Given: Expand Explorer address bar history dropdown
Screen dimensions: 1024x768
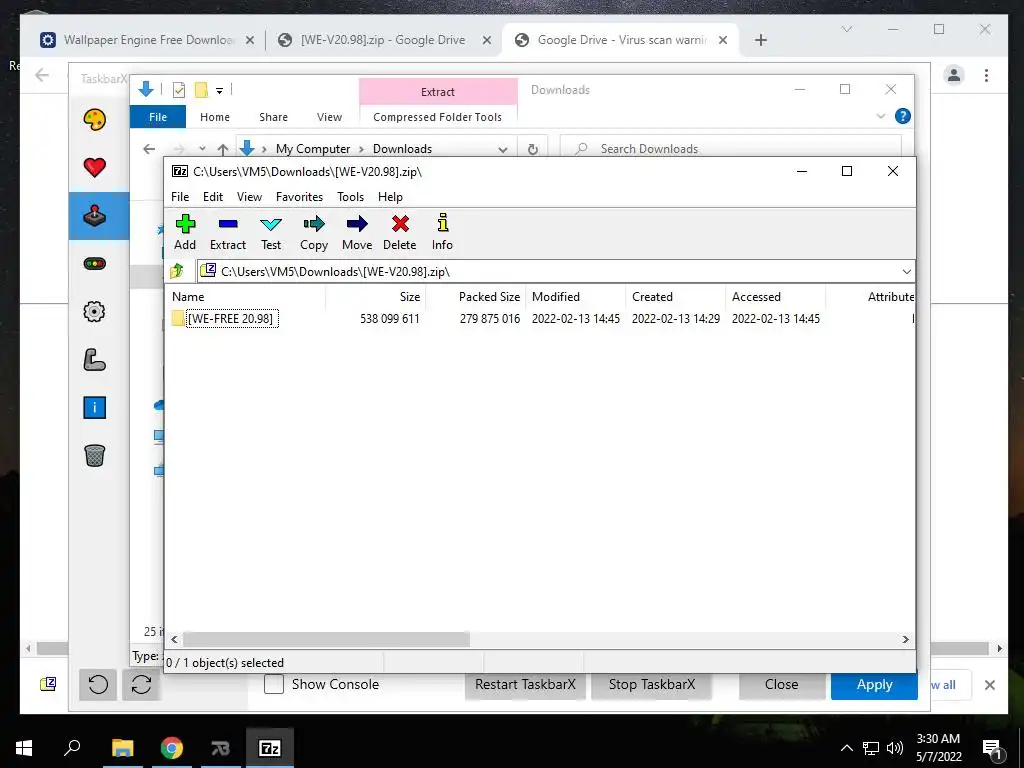Looking at the screenshot, I should click(503, 150).
